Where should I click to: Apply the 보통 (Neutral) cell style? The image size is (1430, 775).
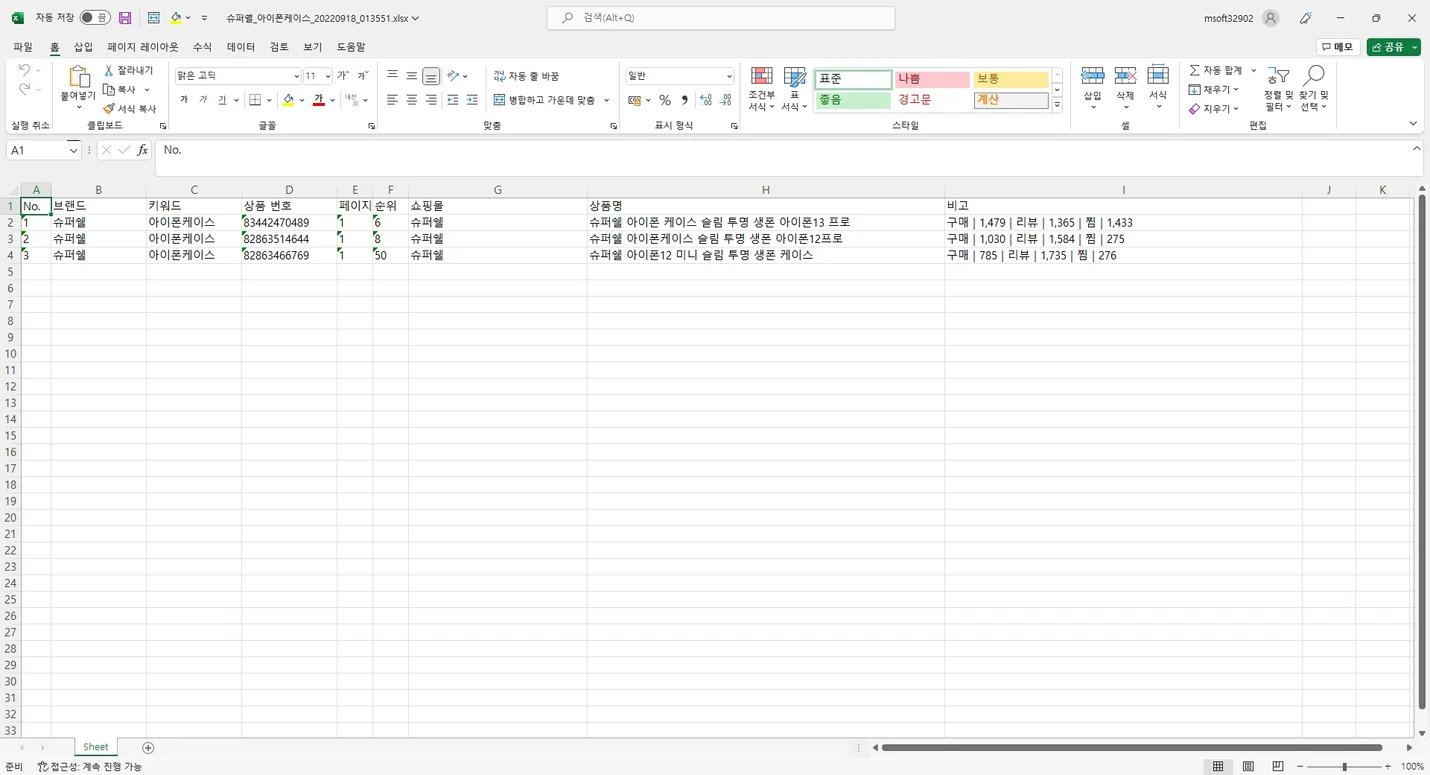point(1011,79)
